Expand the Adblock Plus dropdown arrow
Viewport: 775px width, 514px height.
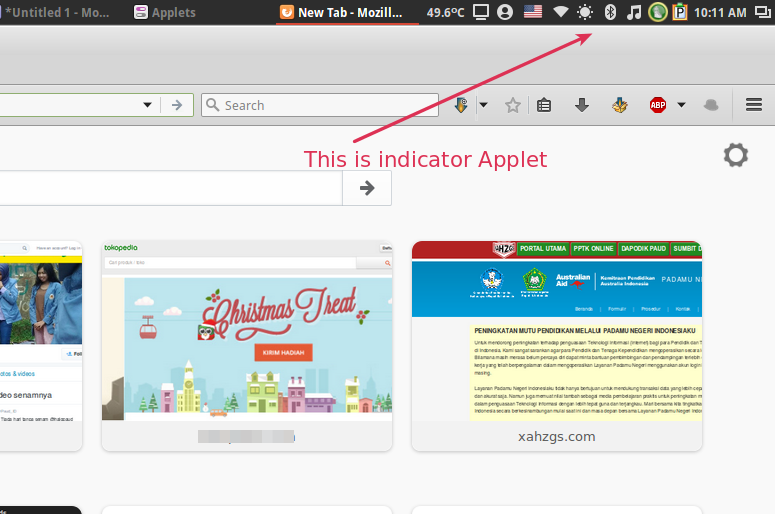(x=681, y=105)
